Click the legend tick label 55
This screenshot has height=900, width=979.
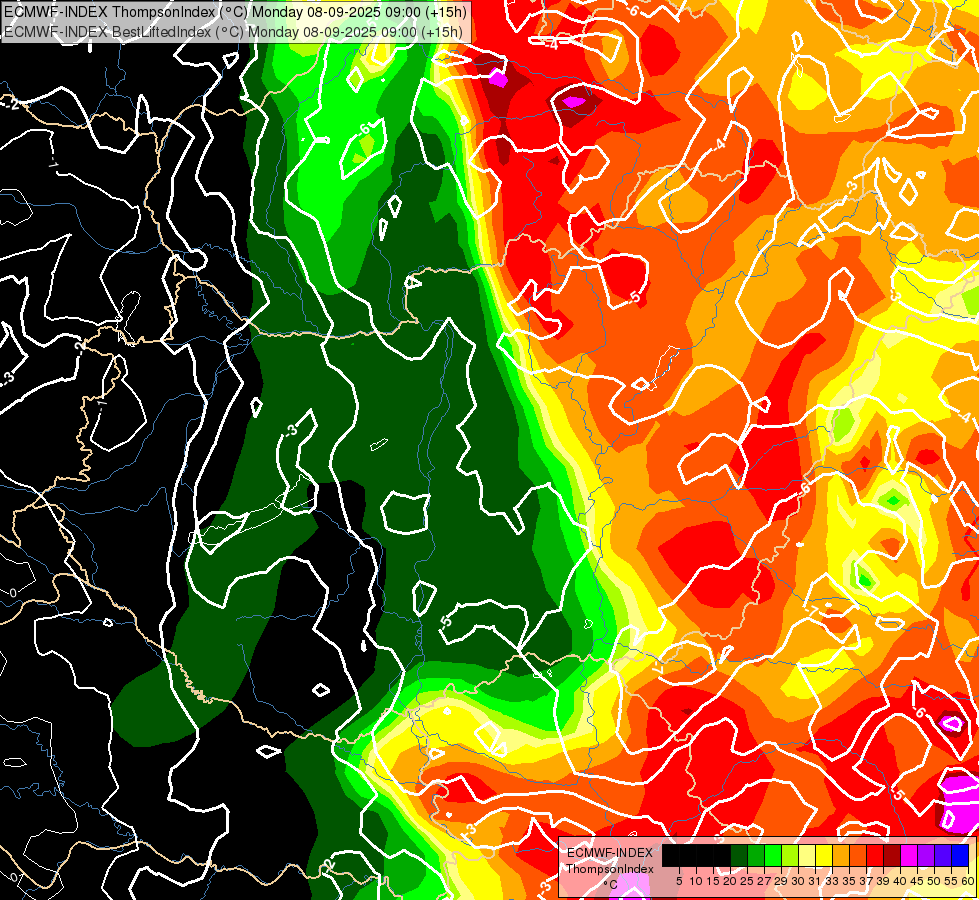click(950, 881)
